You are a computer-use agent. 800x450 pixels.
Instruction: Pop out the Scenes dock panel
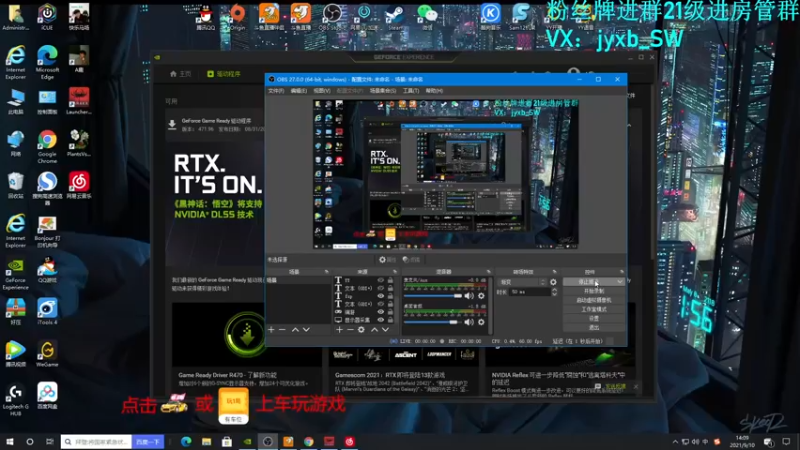click(327, 272)
